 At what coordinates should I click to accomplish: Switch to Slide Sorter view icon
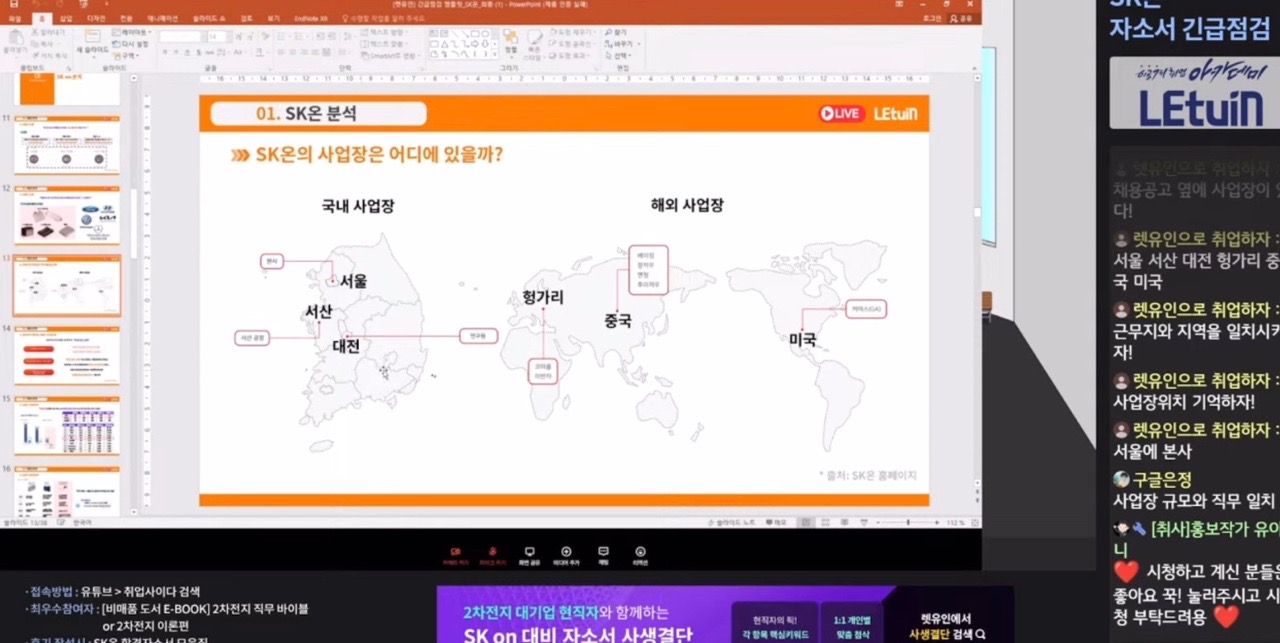coord(825,522)
